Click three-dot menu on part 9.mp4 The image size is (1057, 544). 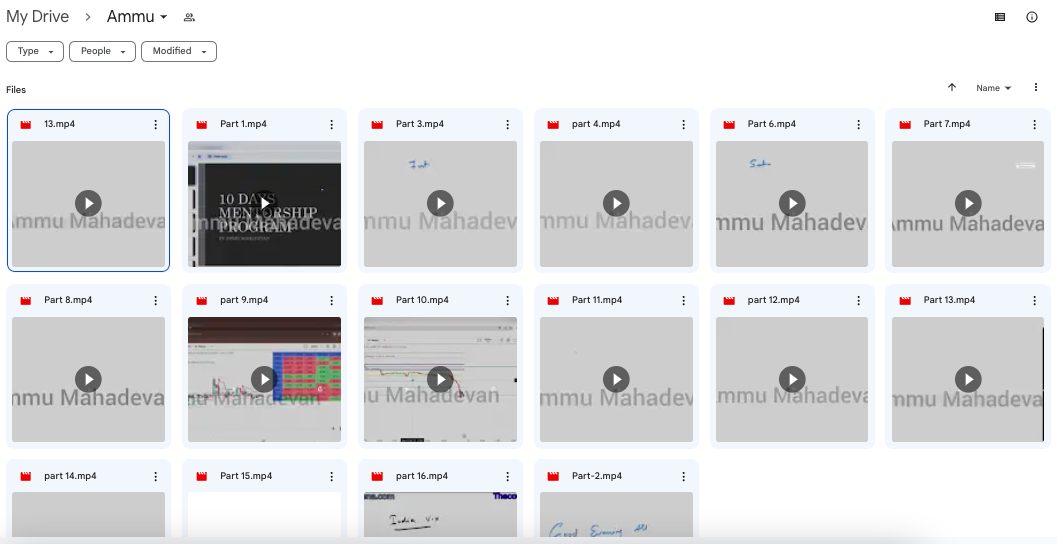click(332, 300)
